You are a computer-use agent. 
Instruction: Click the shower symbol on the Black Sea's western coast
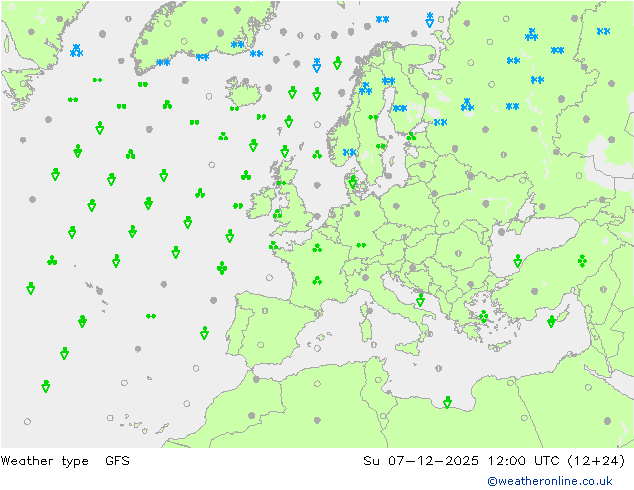(518, 261)
